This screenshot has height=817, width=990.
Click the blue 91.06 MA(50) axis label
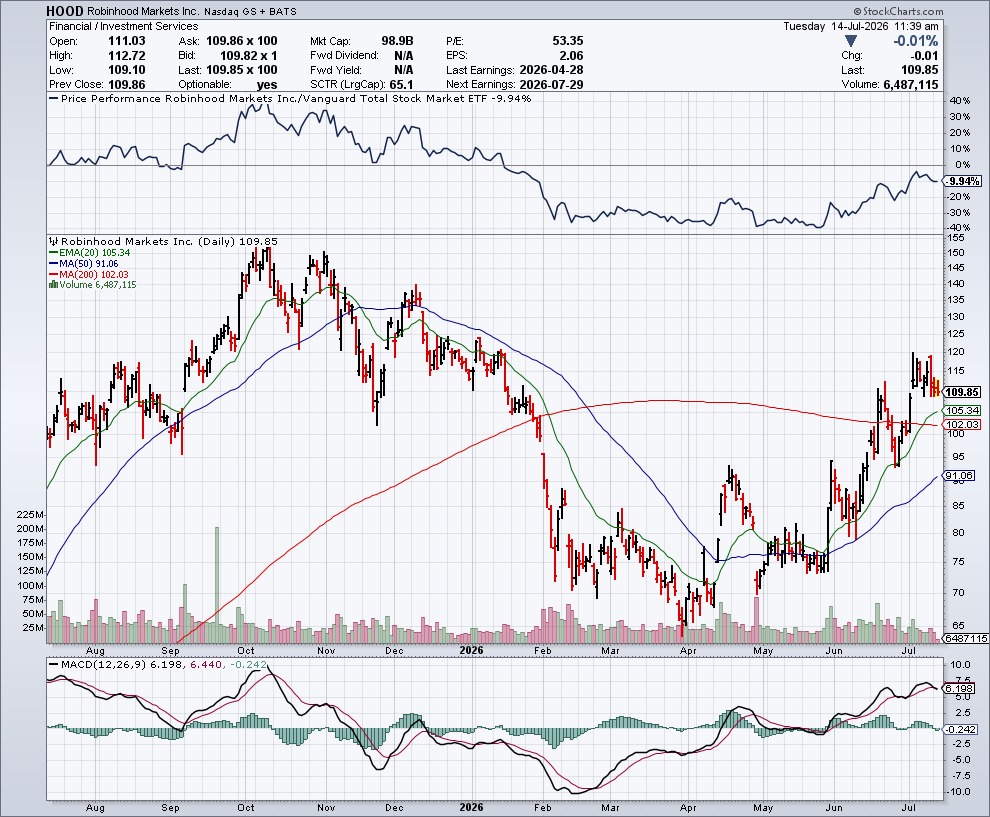[960, 475]
